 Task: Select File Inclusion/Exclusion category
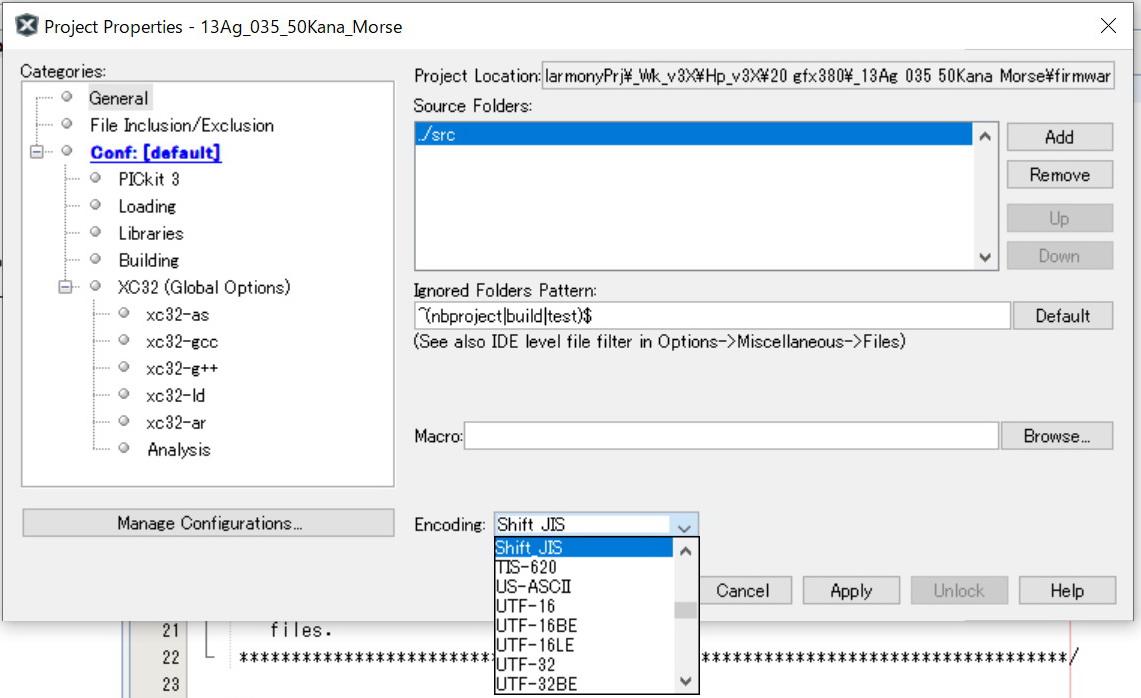[182, 125]
